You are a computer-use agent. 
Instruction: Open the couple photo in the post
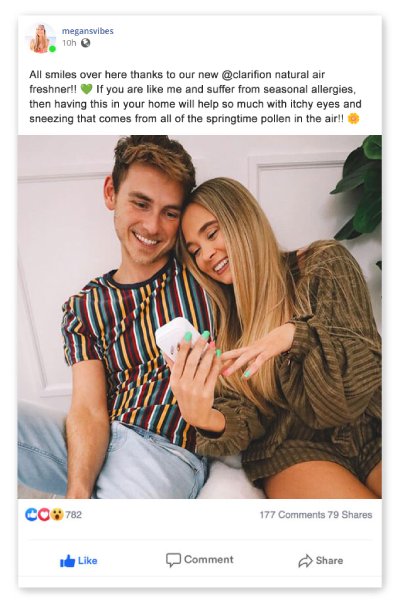click(200, 317)
